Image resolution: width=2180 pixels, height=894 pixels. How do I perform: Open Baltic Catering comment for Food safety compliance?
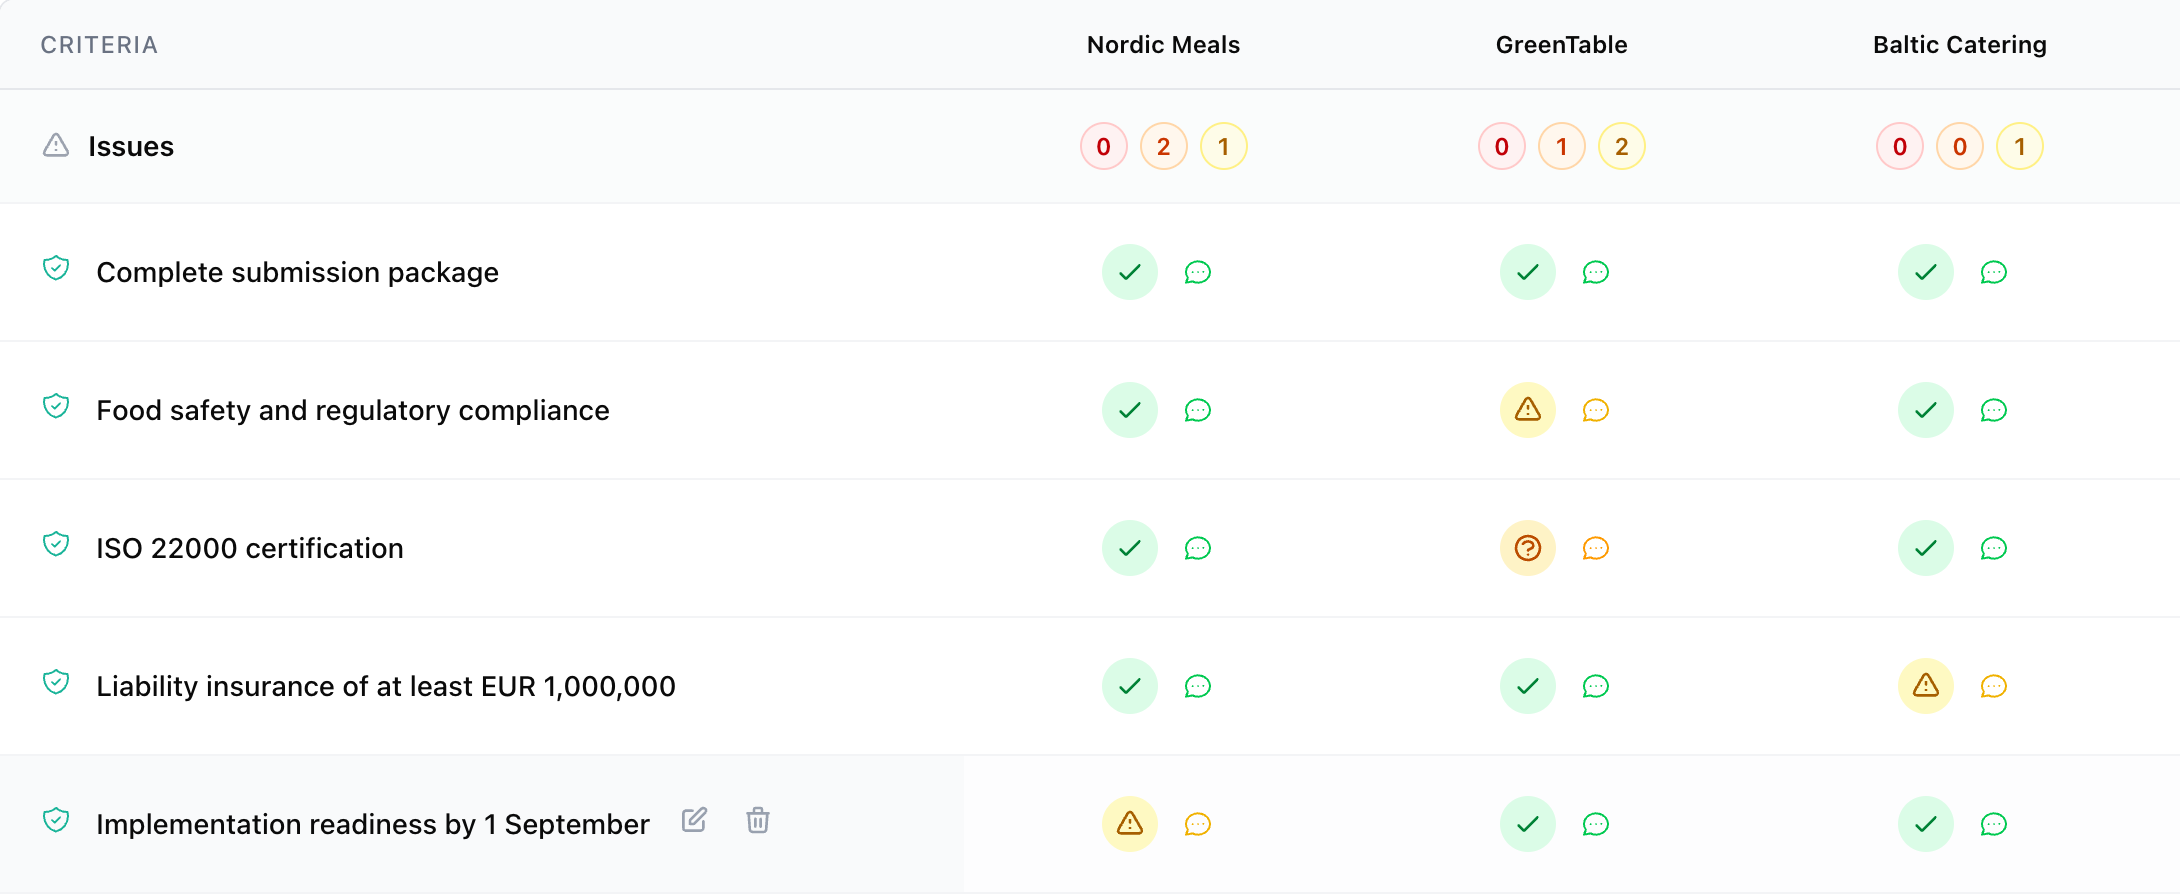click(x=1994, y=410)
